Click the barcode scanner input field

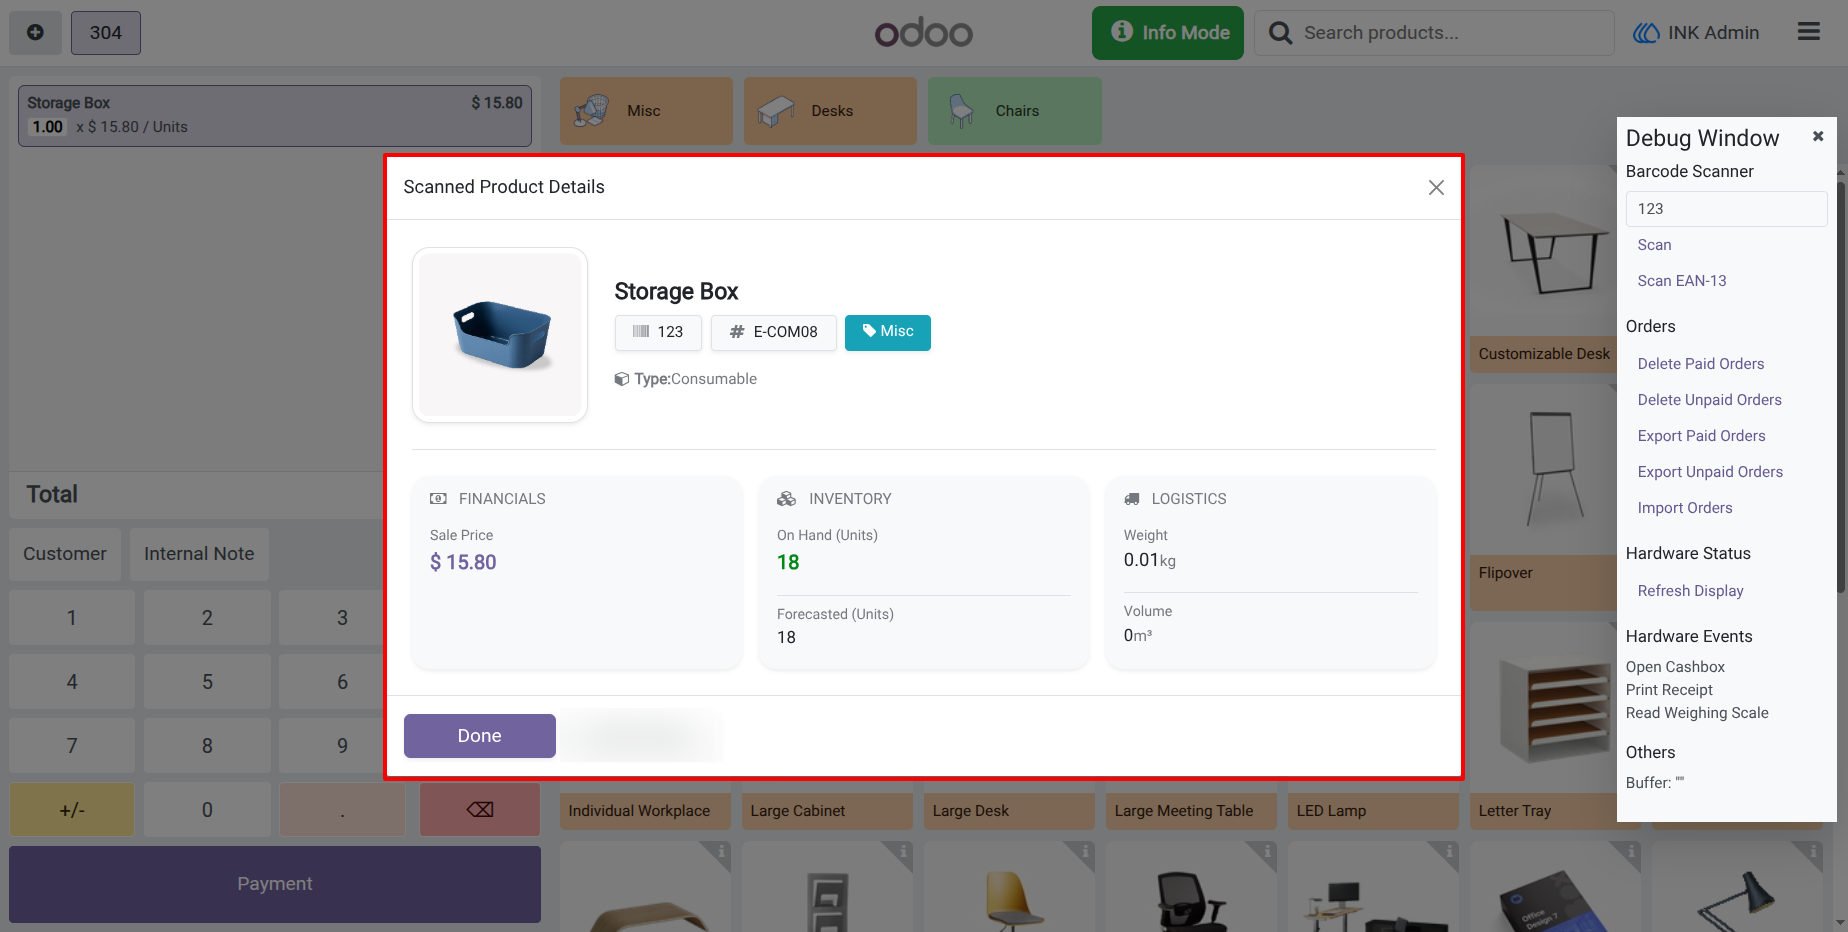1727,209
